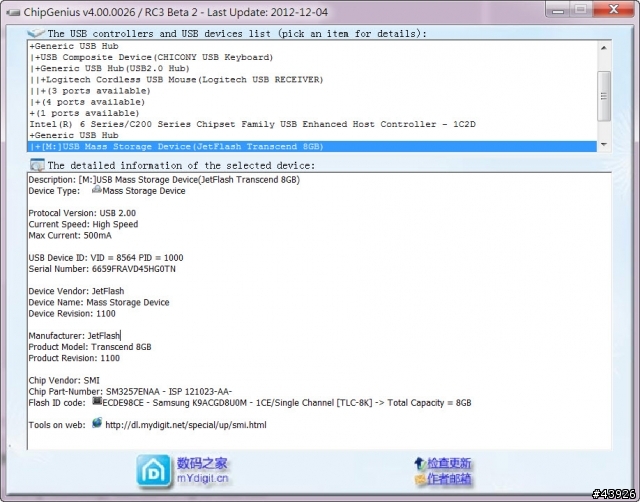Open the mYdigit.cn link text
This screenshot has width=640, height=502.
coord(202,478)
